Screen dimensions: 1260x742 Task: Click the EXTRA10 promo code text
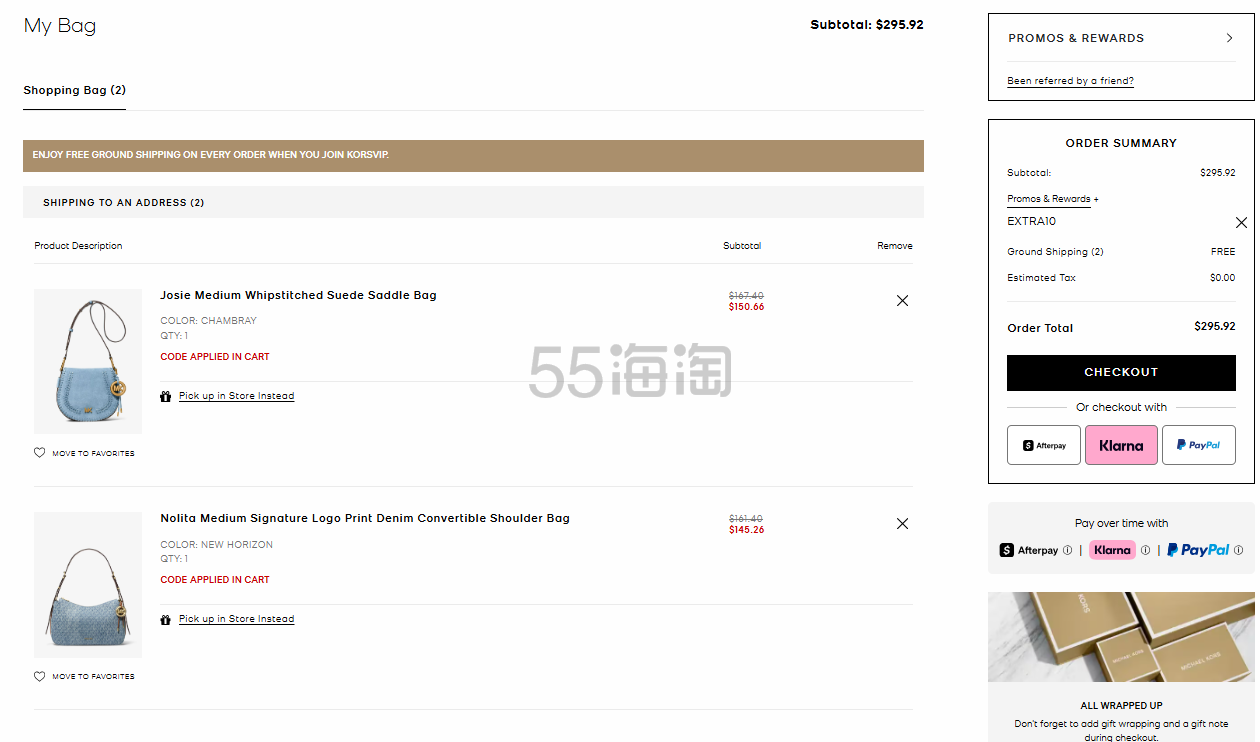tap(1031, 222)
